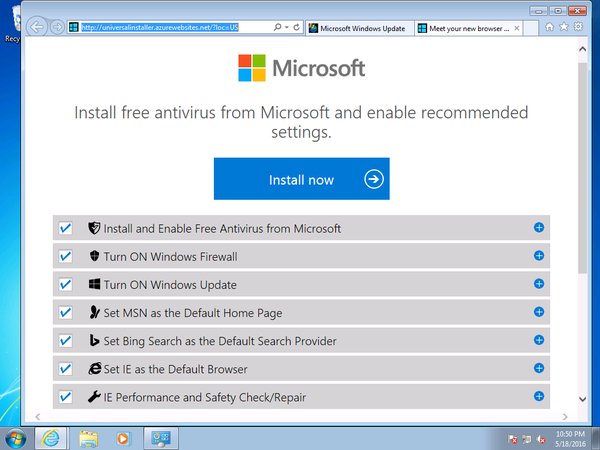Click the Action Center flag tray icon
Screen dimensions: 600x450
point(513,439)
